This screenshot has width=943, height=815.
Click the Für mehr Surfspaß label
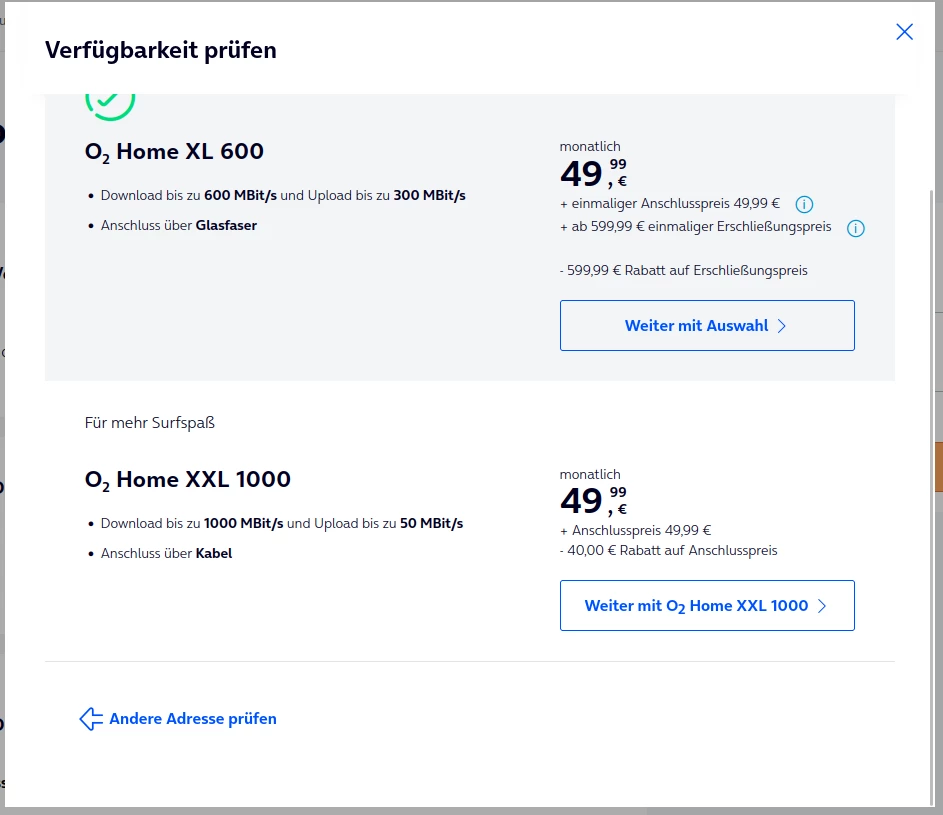pos(150,422)
